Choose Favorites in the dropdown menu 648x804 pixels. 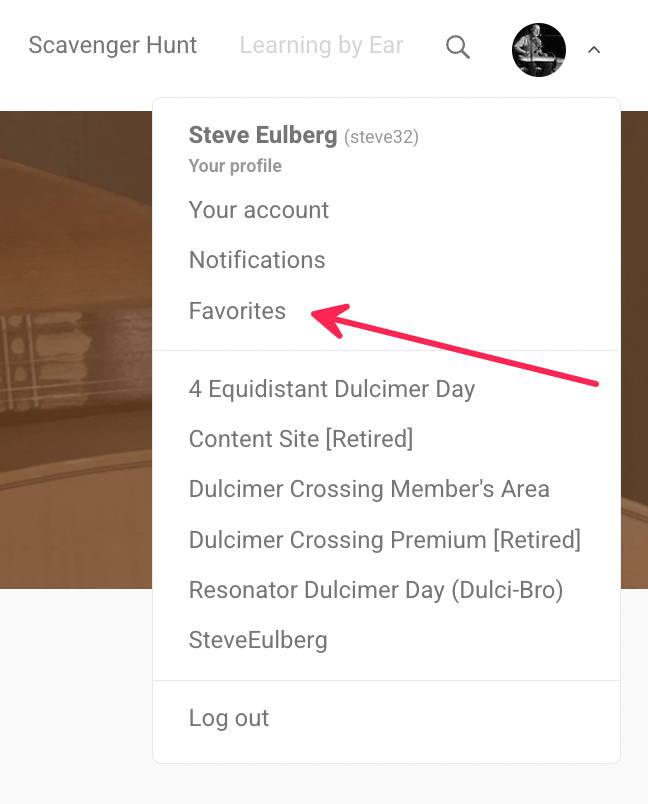[x=237, y=311]
